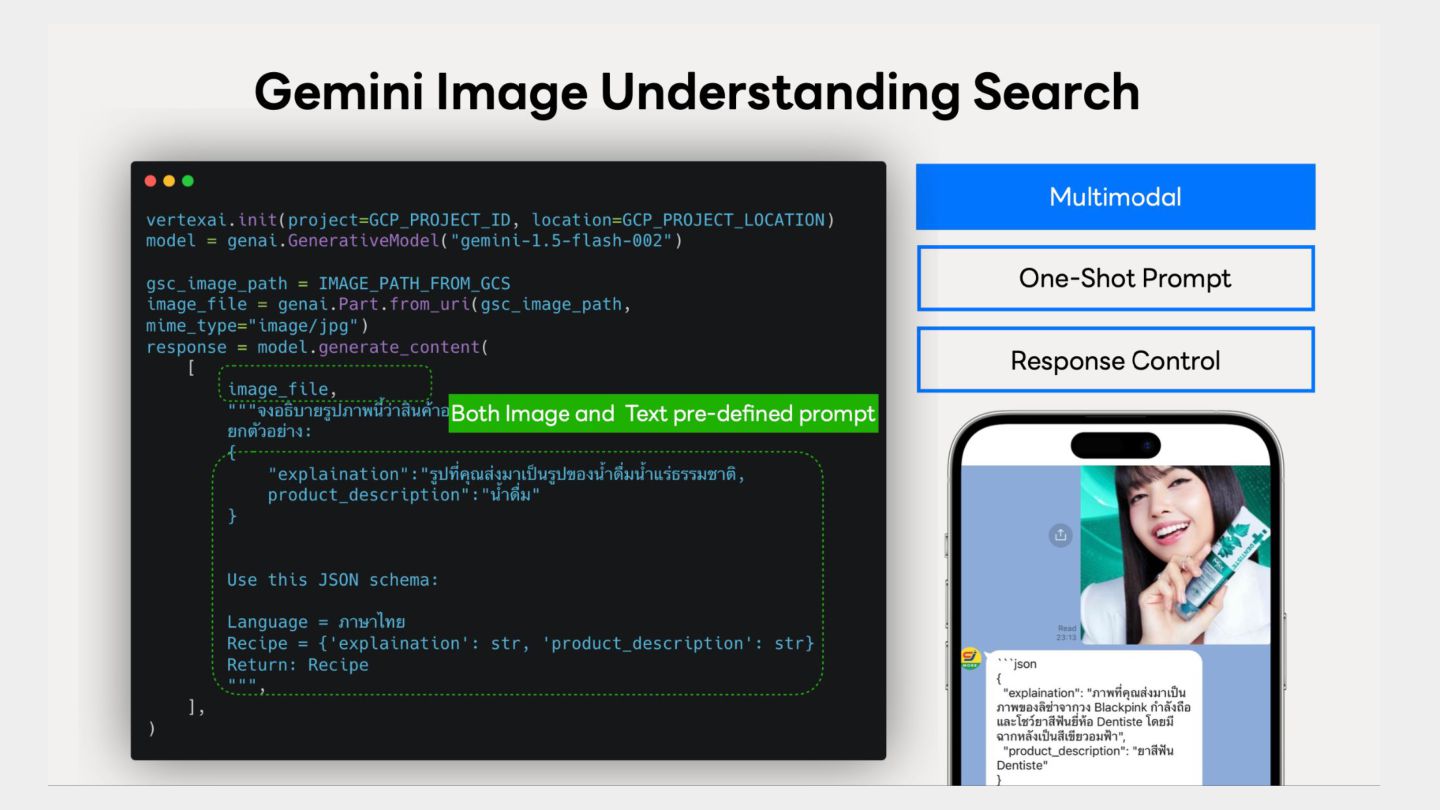The width and height of the screenshot is (1440, 810).
Task: Click the 'image_file,' argument in the dashed box
Action: pyautogui.click(x=283, y=389)
